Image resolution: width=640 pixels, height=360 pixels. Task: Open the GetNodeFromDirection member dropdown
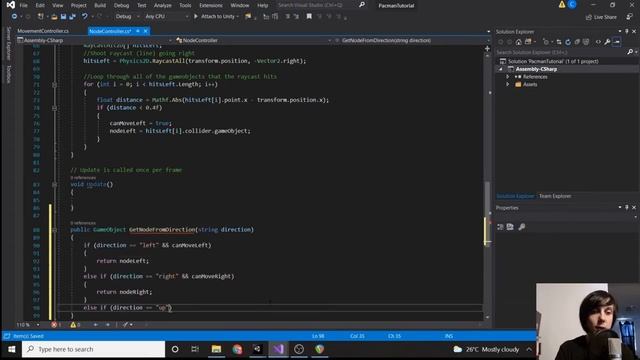411,40
